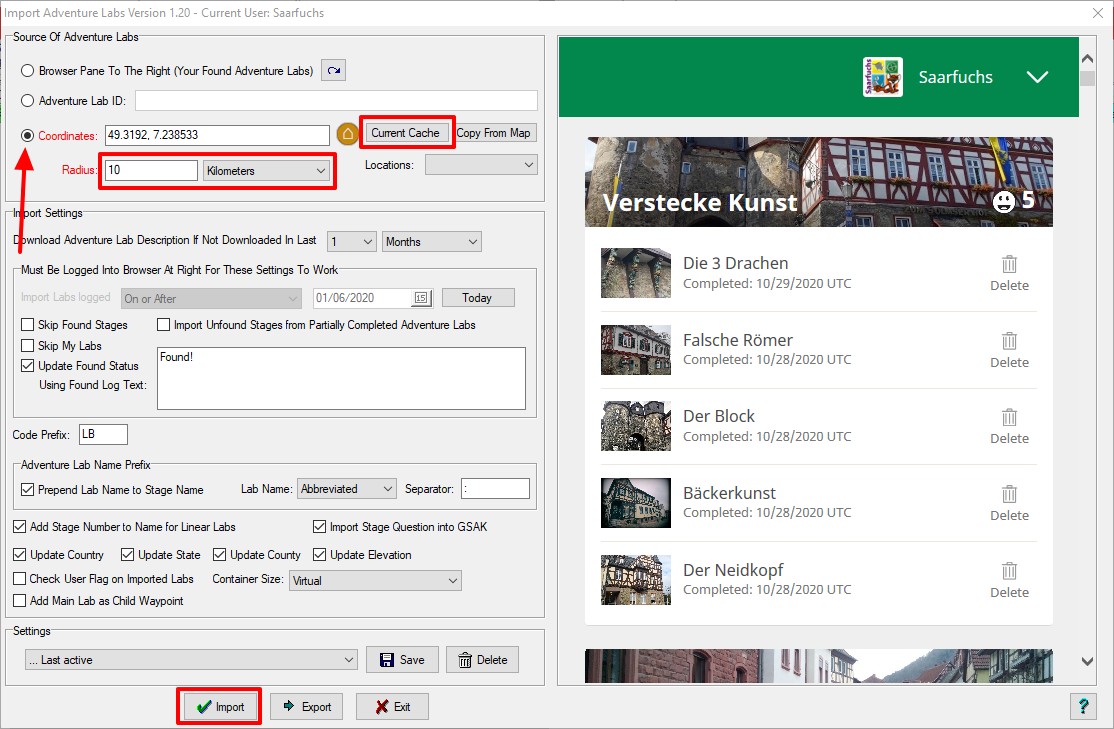Screen dimensions: 1114x729
Task: Open the download interval number dropdown
Action: pos(352,242)
